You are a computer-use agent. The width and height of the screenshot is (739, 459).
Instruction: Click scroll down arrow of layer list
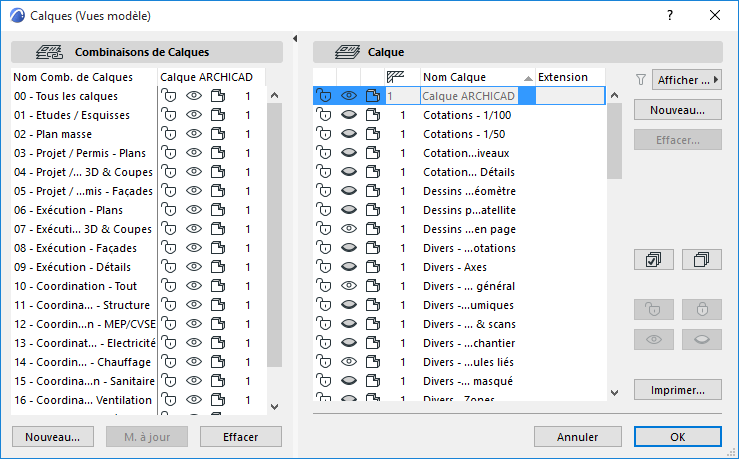point(614,392)
